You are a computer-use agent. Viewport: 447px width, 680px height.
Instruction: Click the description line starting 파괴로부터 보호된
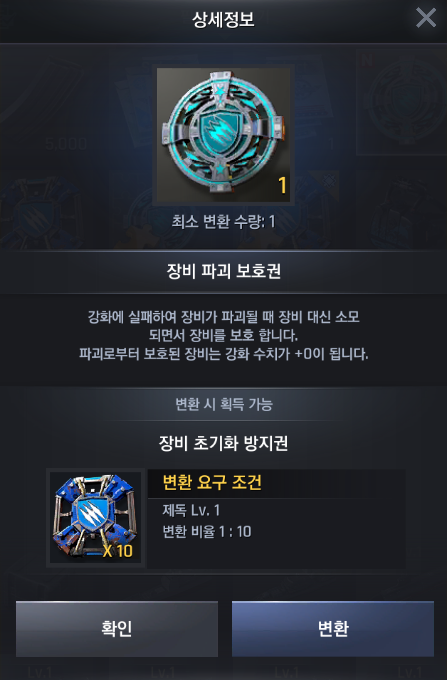point(224,354)
